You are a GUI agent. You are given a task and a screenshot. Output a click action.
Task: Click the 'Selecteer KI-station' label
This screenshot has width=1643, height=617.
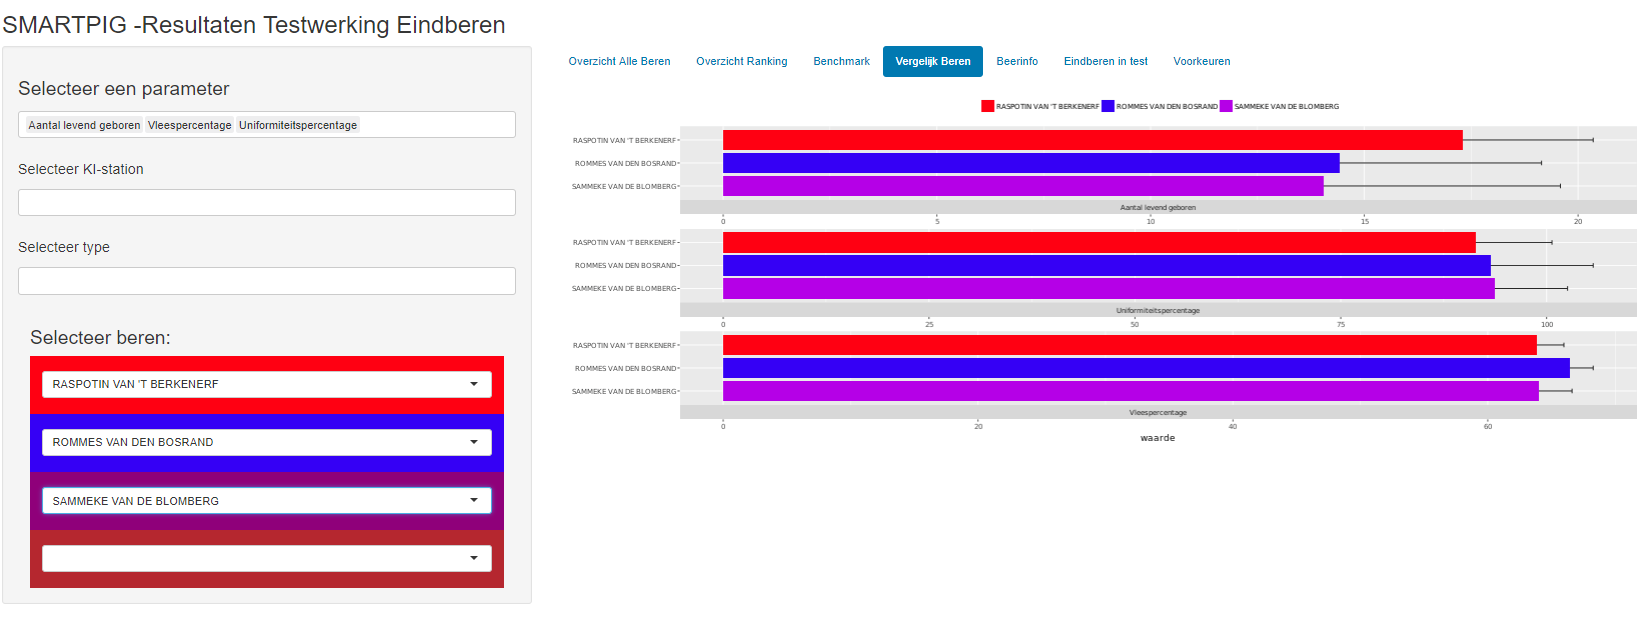tap(81, 169)
